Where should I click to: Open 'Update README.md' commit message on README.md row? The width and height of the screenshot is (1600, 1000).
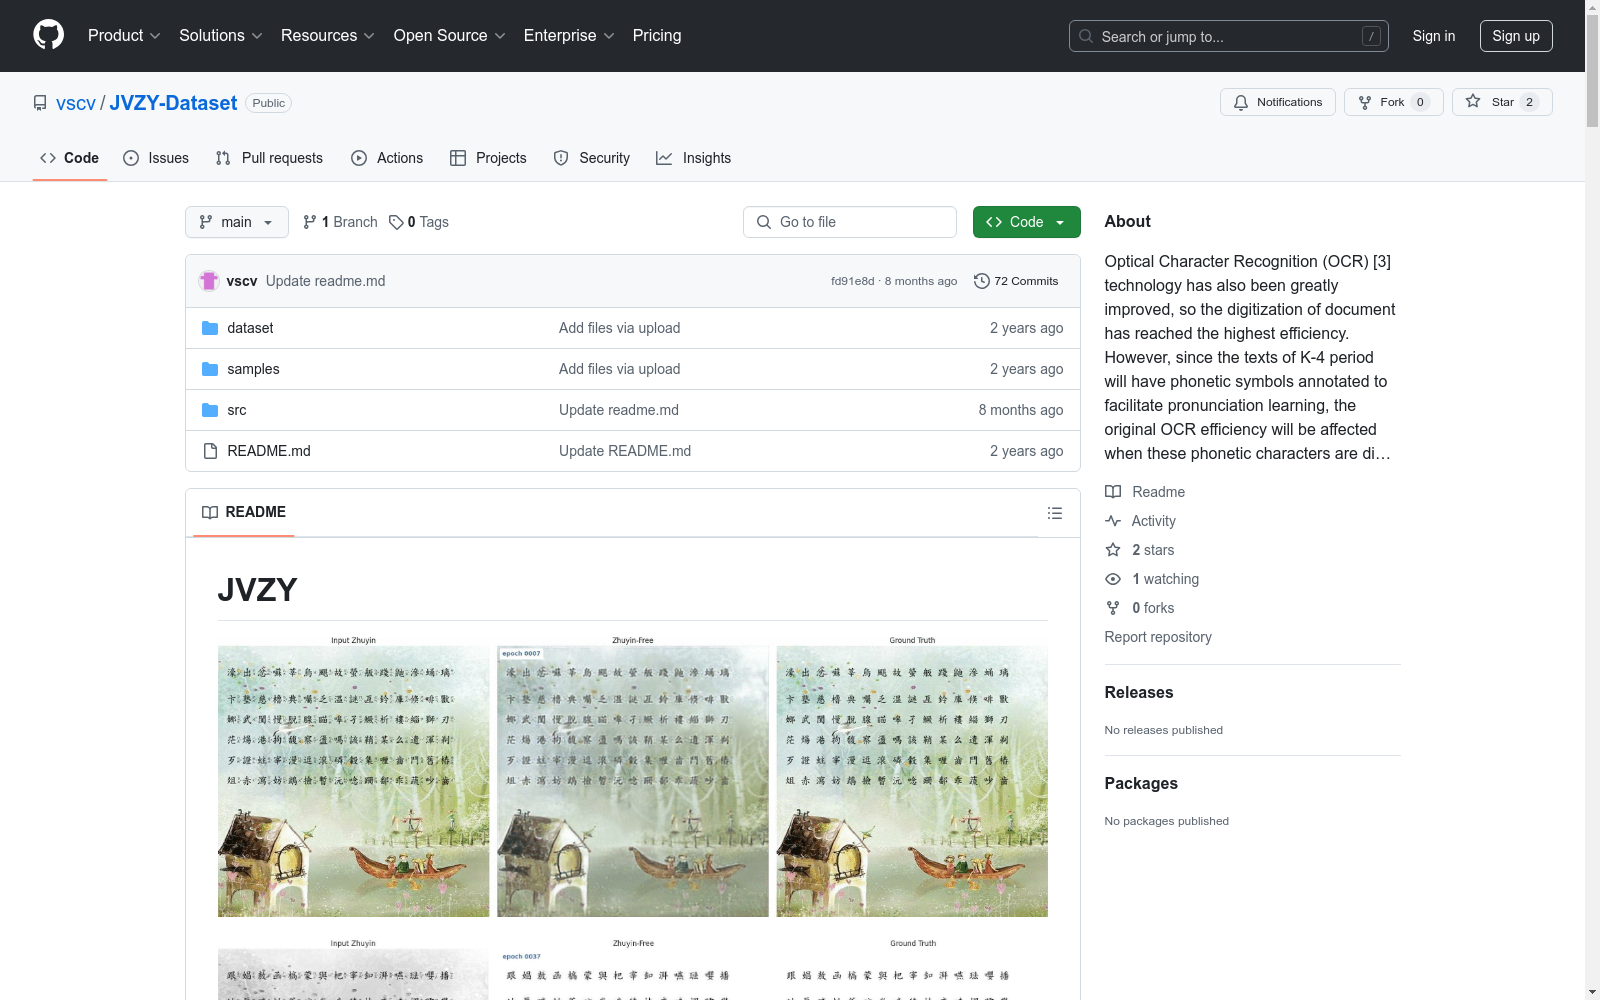625,451
